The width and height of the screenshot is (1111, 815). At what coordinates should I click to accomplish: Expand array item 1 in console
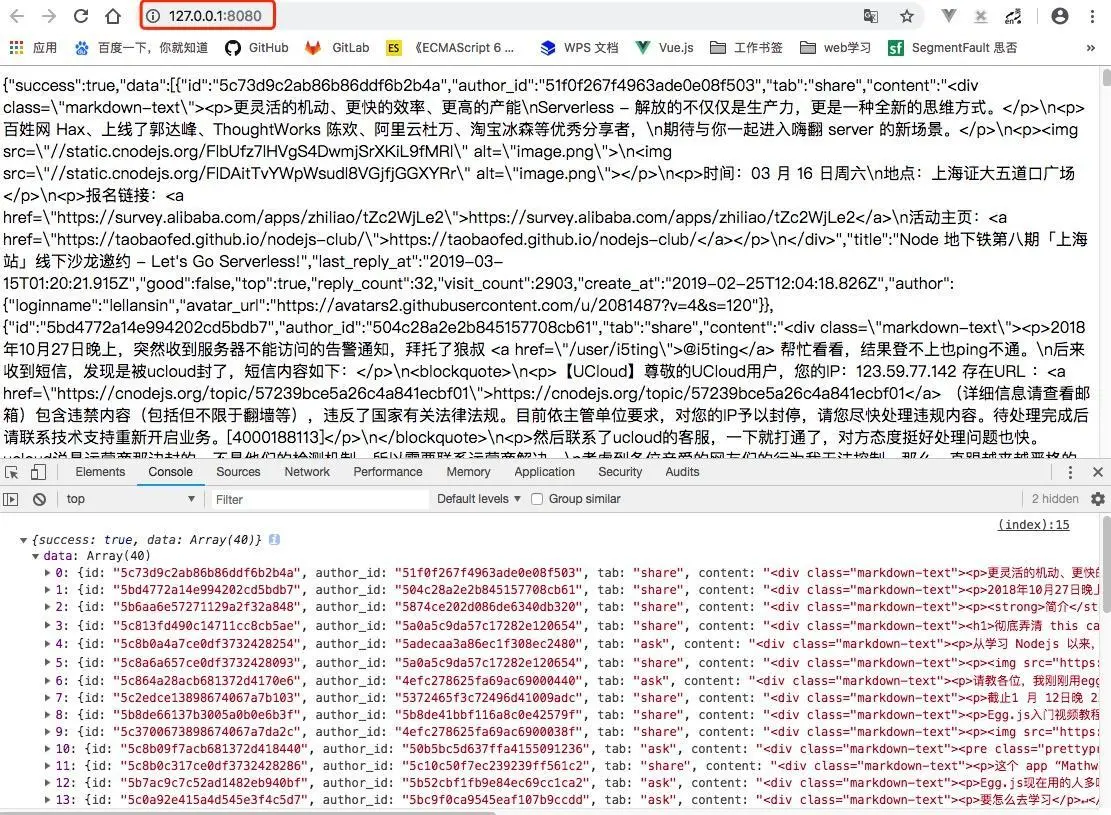[x=47, y=590]
